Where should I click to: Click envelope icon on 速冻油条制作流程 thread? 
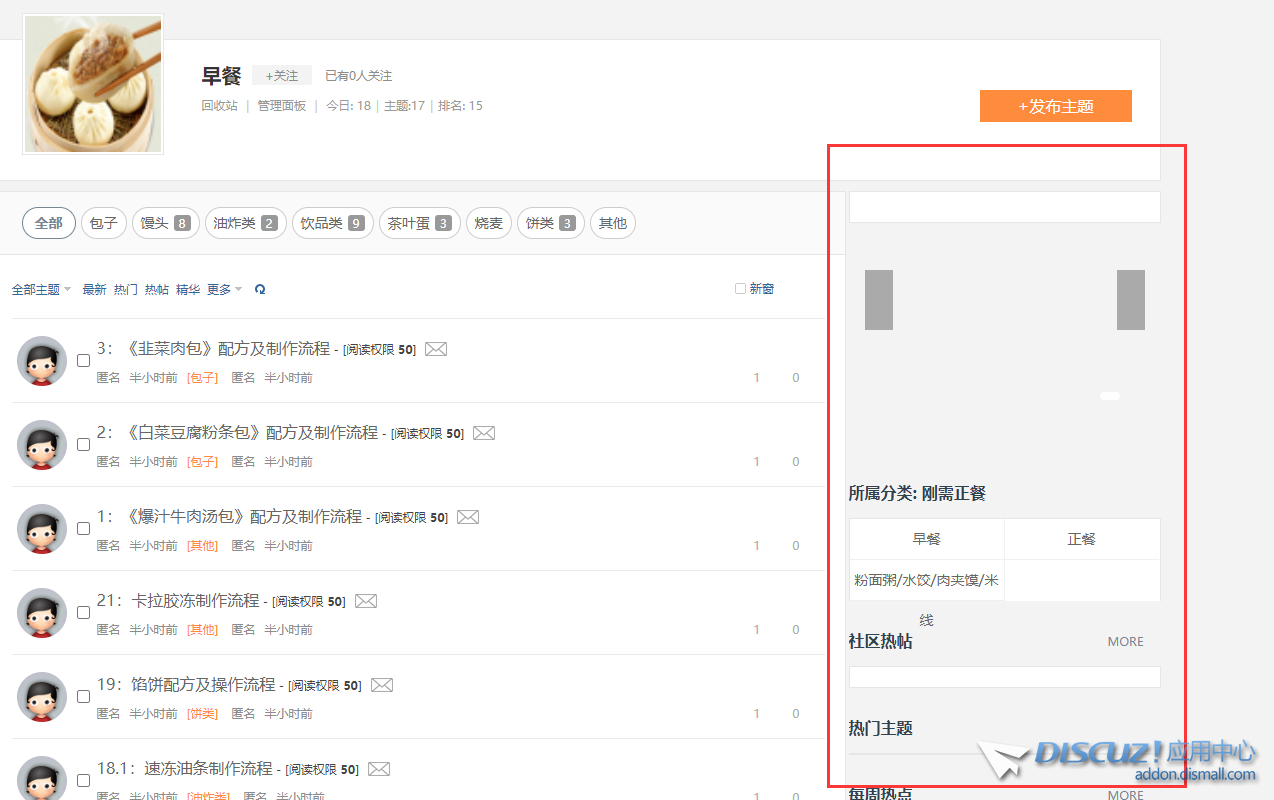tap(378, 769)
